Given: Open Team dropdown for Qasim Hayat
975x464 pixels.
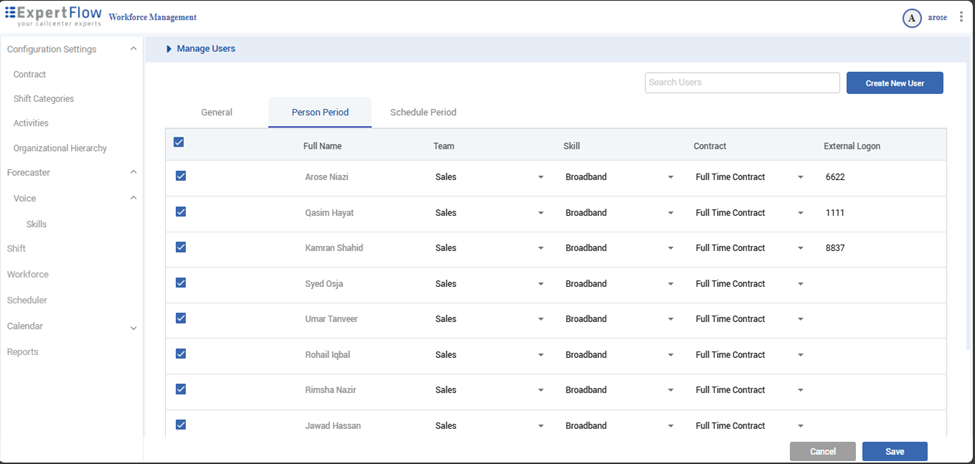Looking at the screenshot, I should point(541,213).
